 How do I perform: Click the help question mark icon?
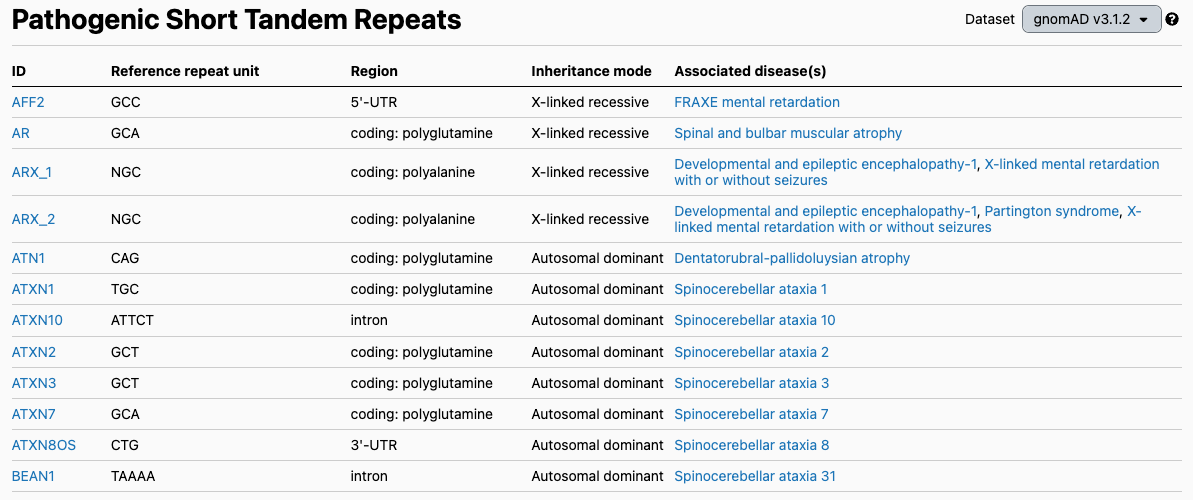[x=1172, y=19]
